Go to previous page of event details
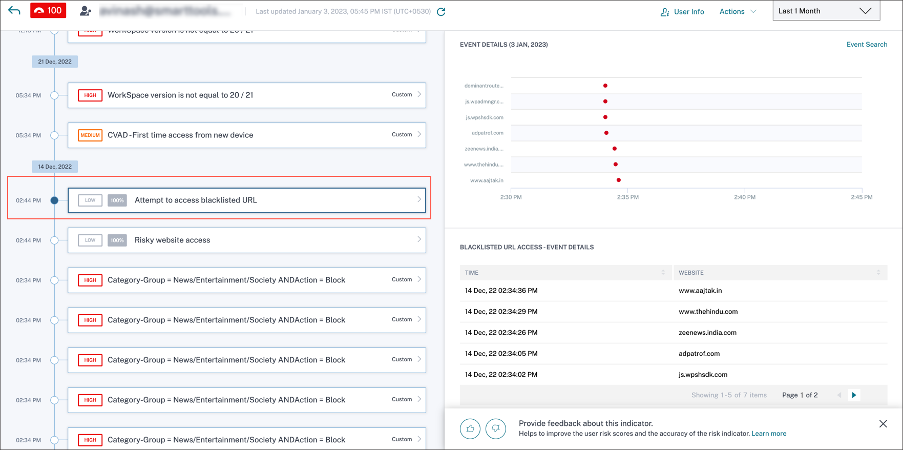The height and width of the screenshot is (450, 904). pyautogui.click(x=838, y=395)
